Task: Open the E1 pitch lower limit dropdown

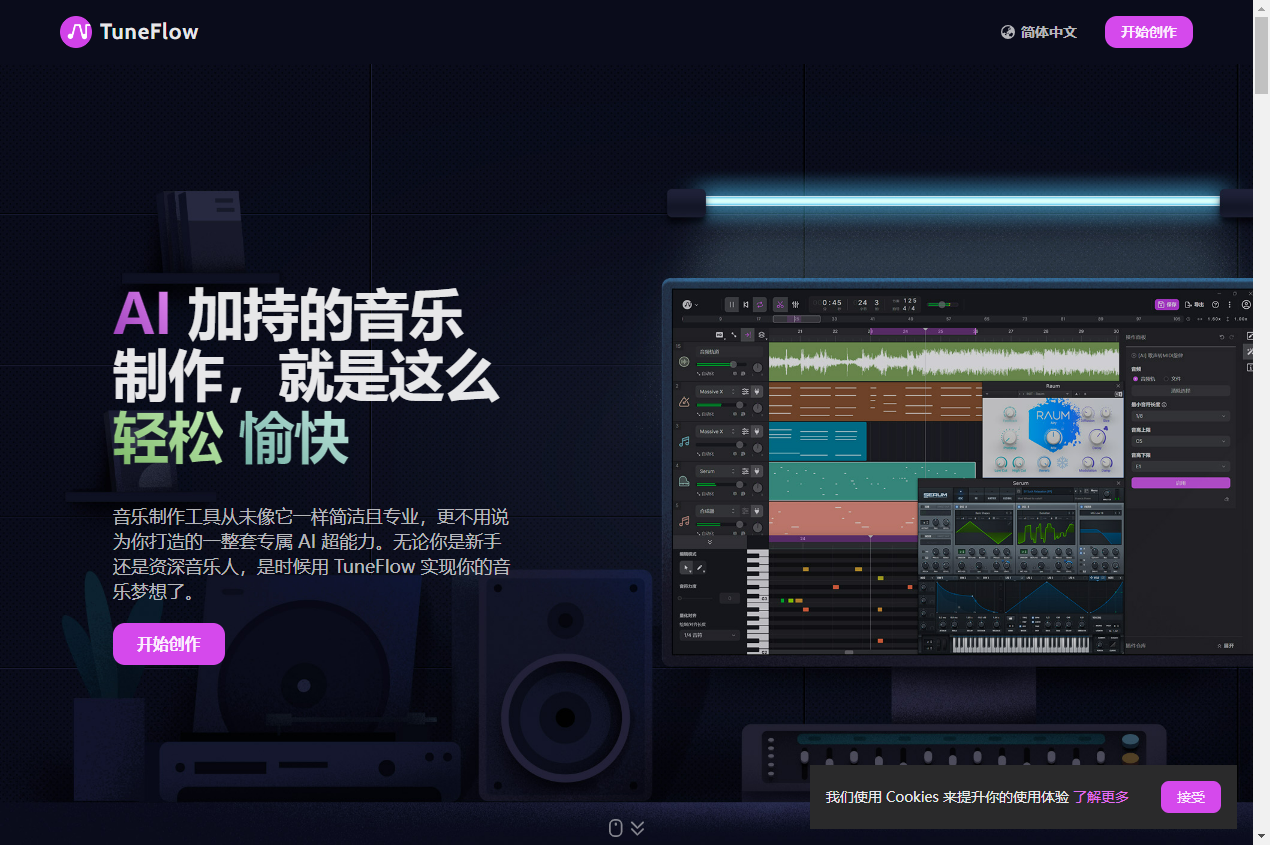Action: tap(1181, 466)
